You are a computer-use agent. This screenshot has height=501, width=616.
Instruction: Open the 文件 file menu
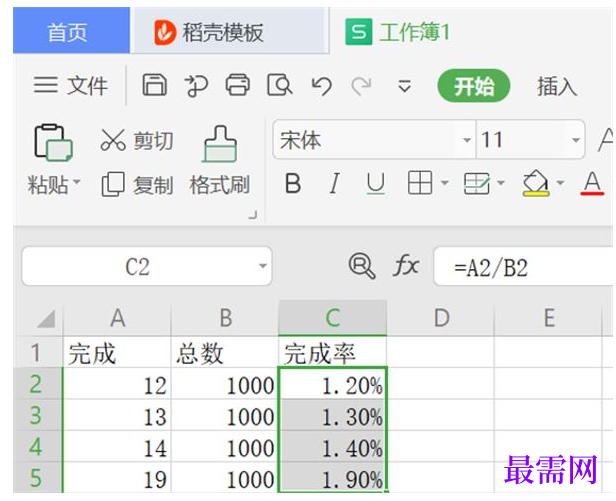[70, 85]
